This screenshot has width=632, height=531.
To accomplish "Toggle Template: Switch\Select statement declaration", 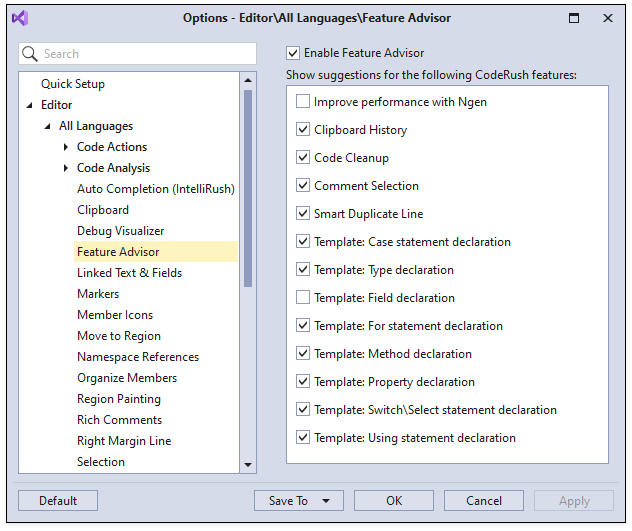I will click(303, 409).
